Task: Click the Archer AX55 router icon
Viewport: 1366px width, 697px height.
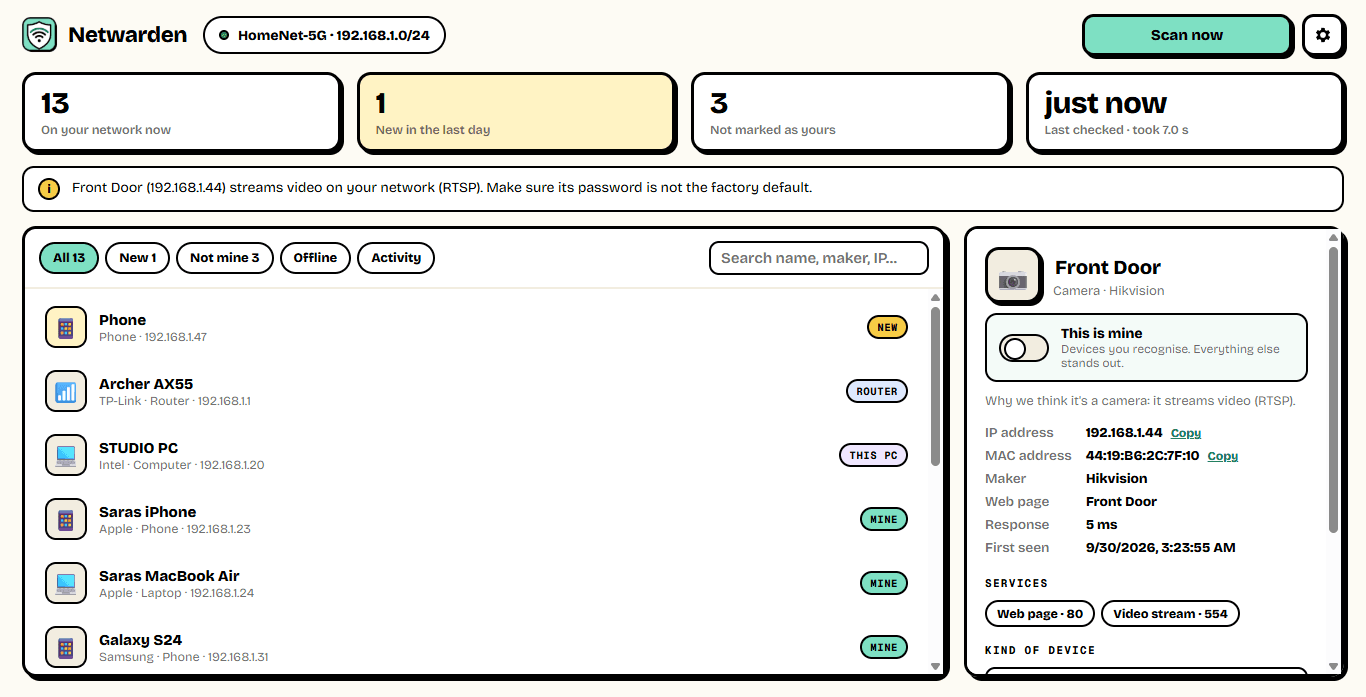Action: [66, 391]
